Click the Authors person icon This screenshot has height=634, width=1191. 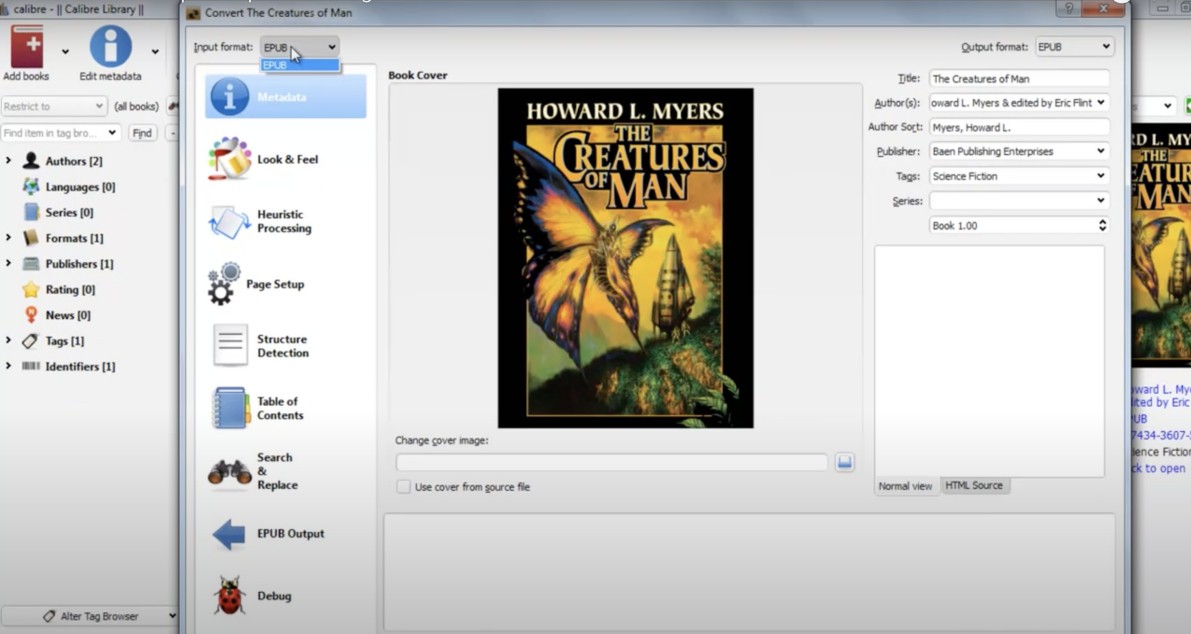pos(31,160)
